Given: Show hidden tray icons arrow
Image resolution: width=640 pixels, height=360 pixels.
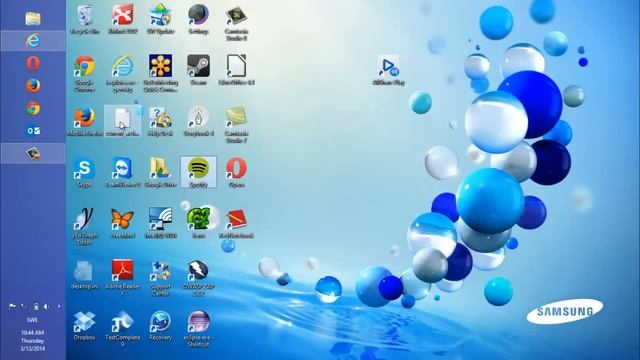Looking at the screenshot, I should coord(59,306).
